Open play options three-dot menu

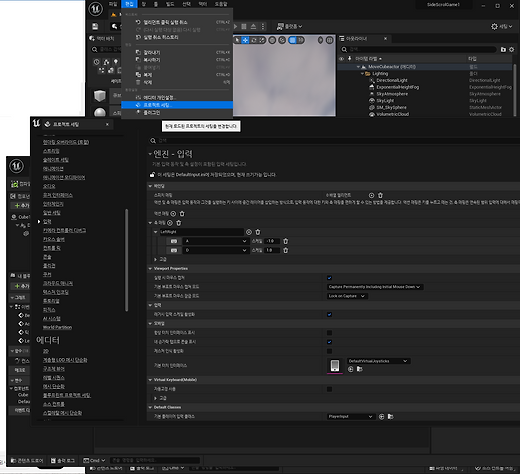[x=263, y=26]
